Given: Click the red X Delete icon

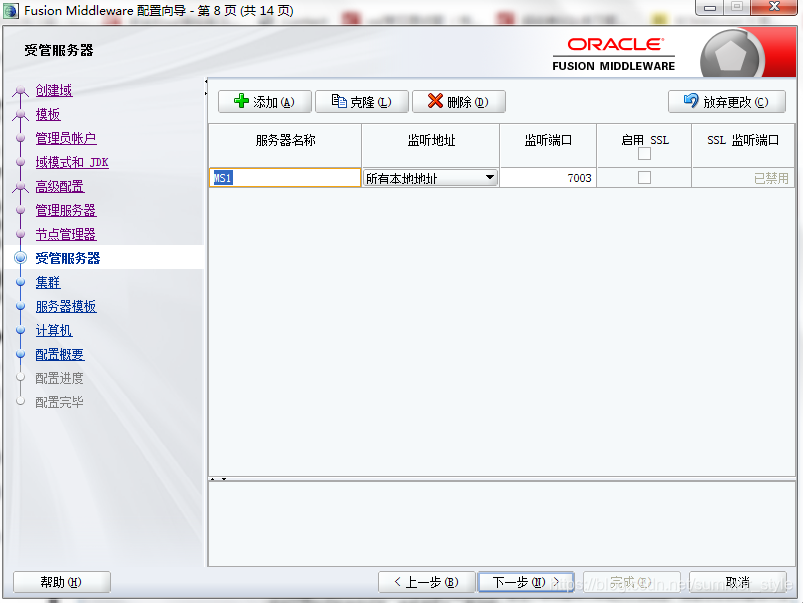Looking at the screenshot, I should click(x=435, y=101).
